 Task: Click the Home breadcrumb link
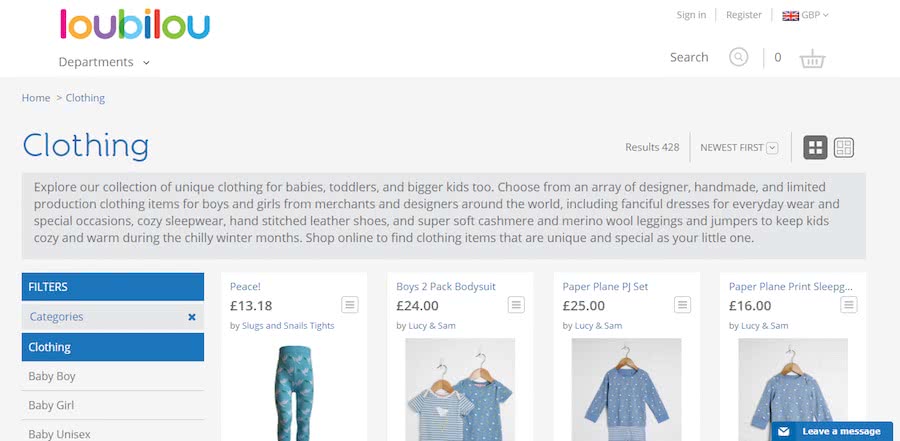pyautogui.click(x=36, y=98)
